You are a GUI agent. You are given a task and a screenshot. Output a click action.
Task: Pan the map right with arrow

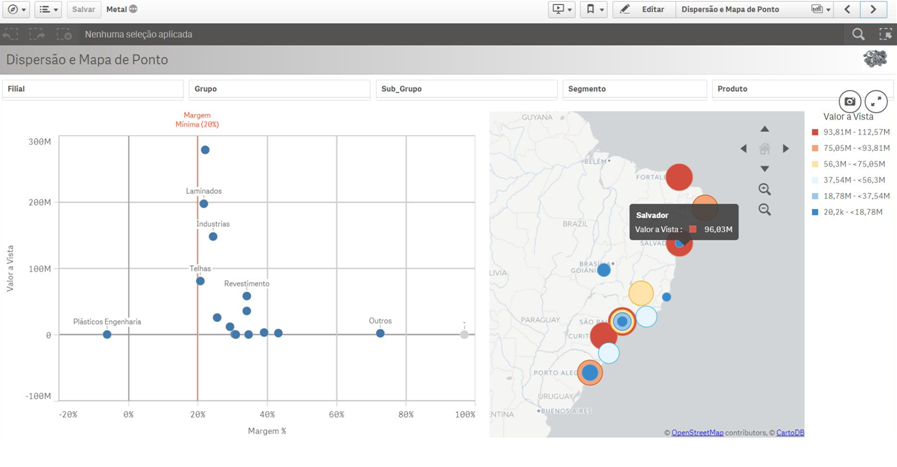pos(786,149)
